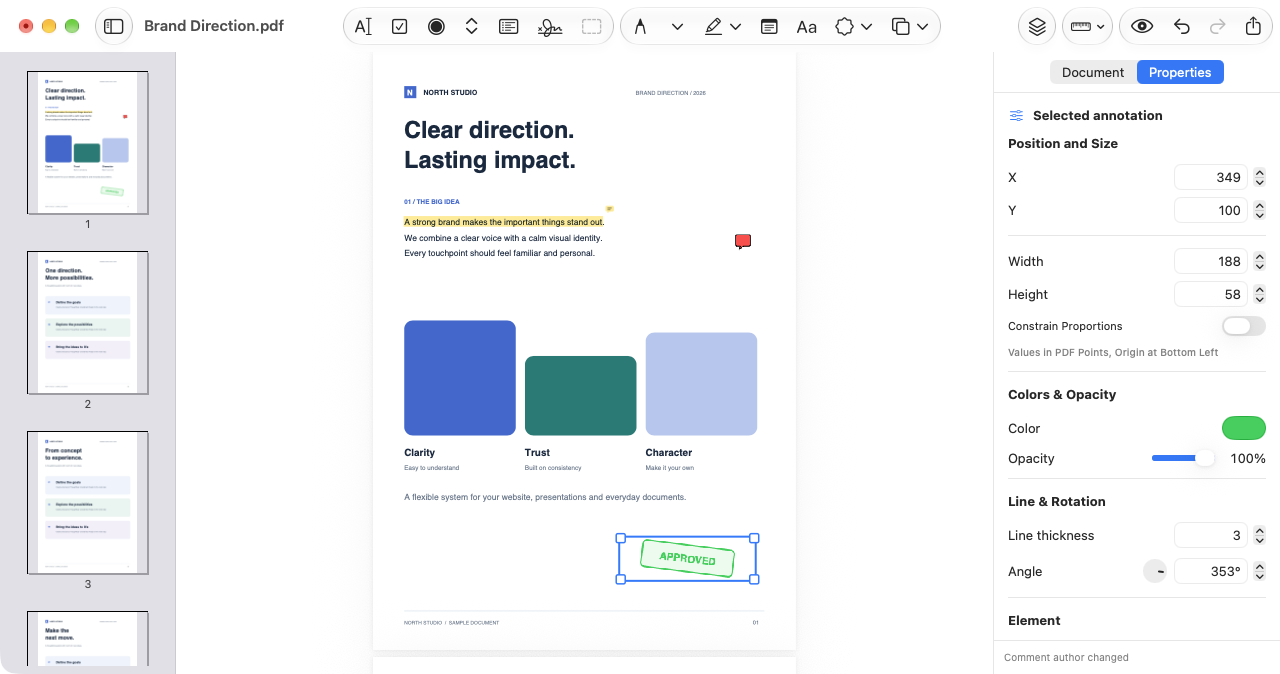Click the light blue Character square
This screenshot has width=1280, height=674.
pyautogui.click(x=701, y=384)
